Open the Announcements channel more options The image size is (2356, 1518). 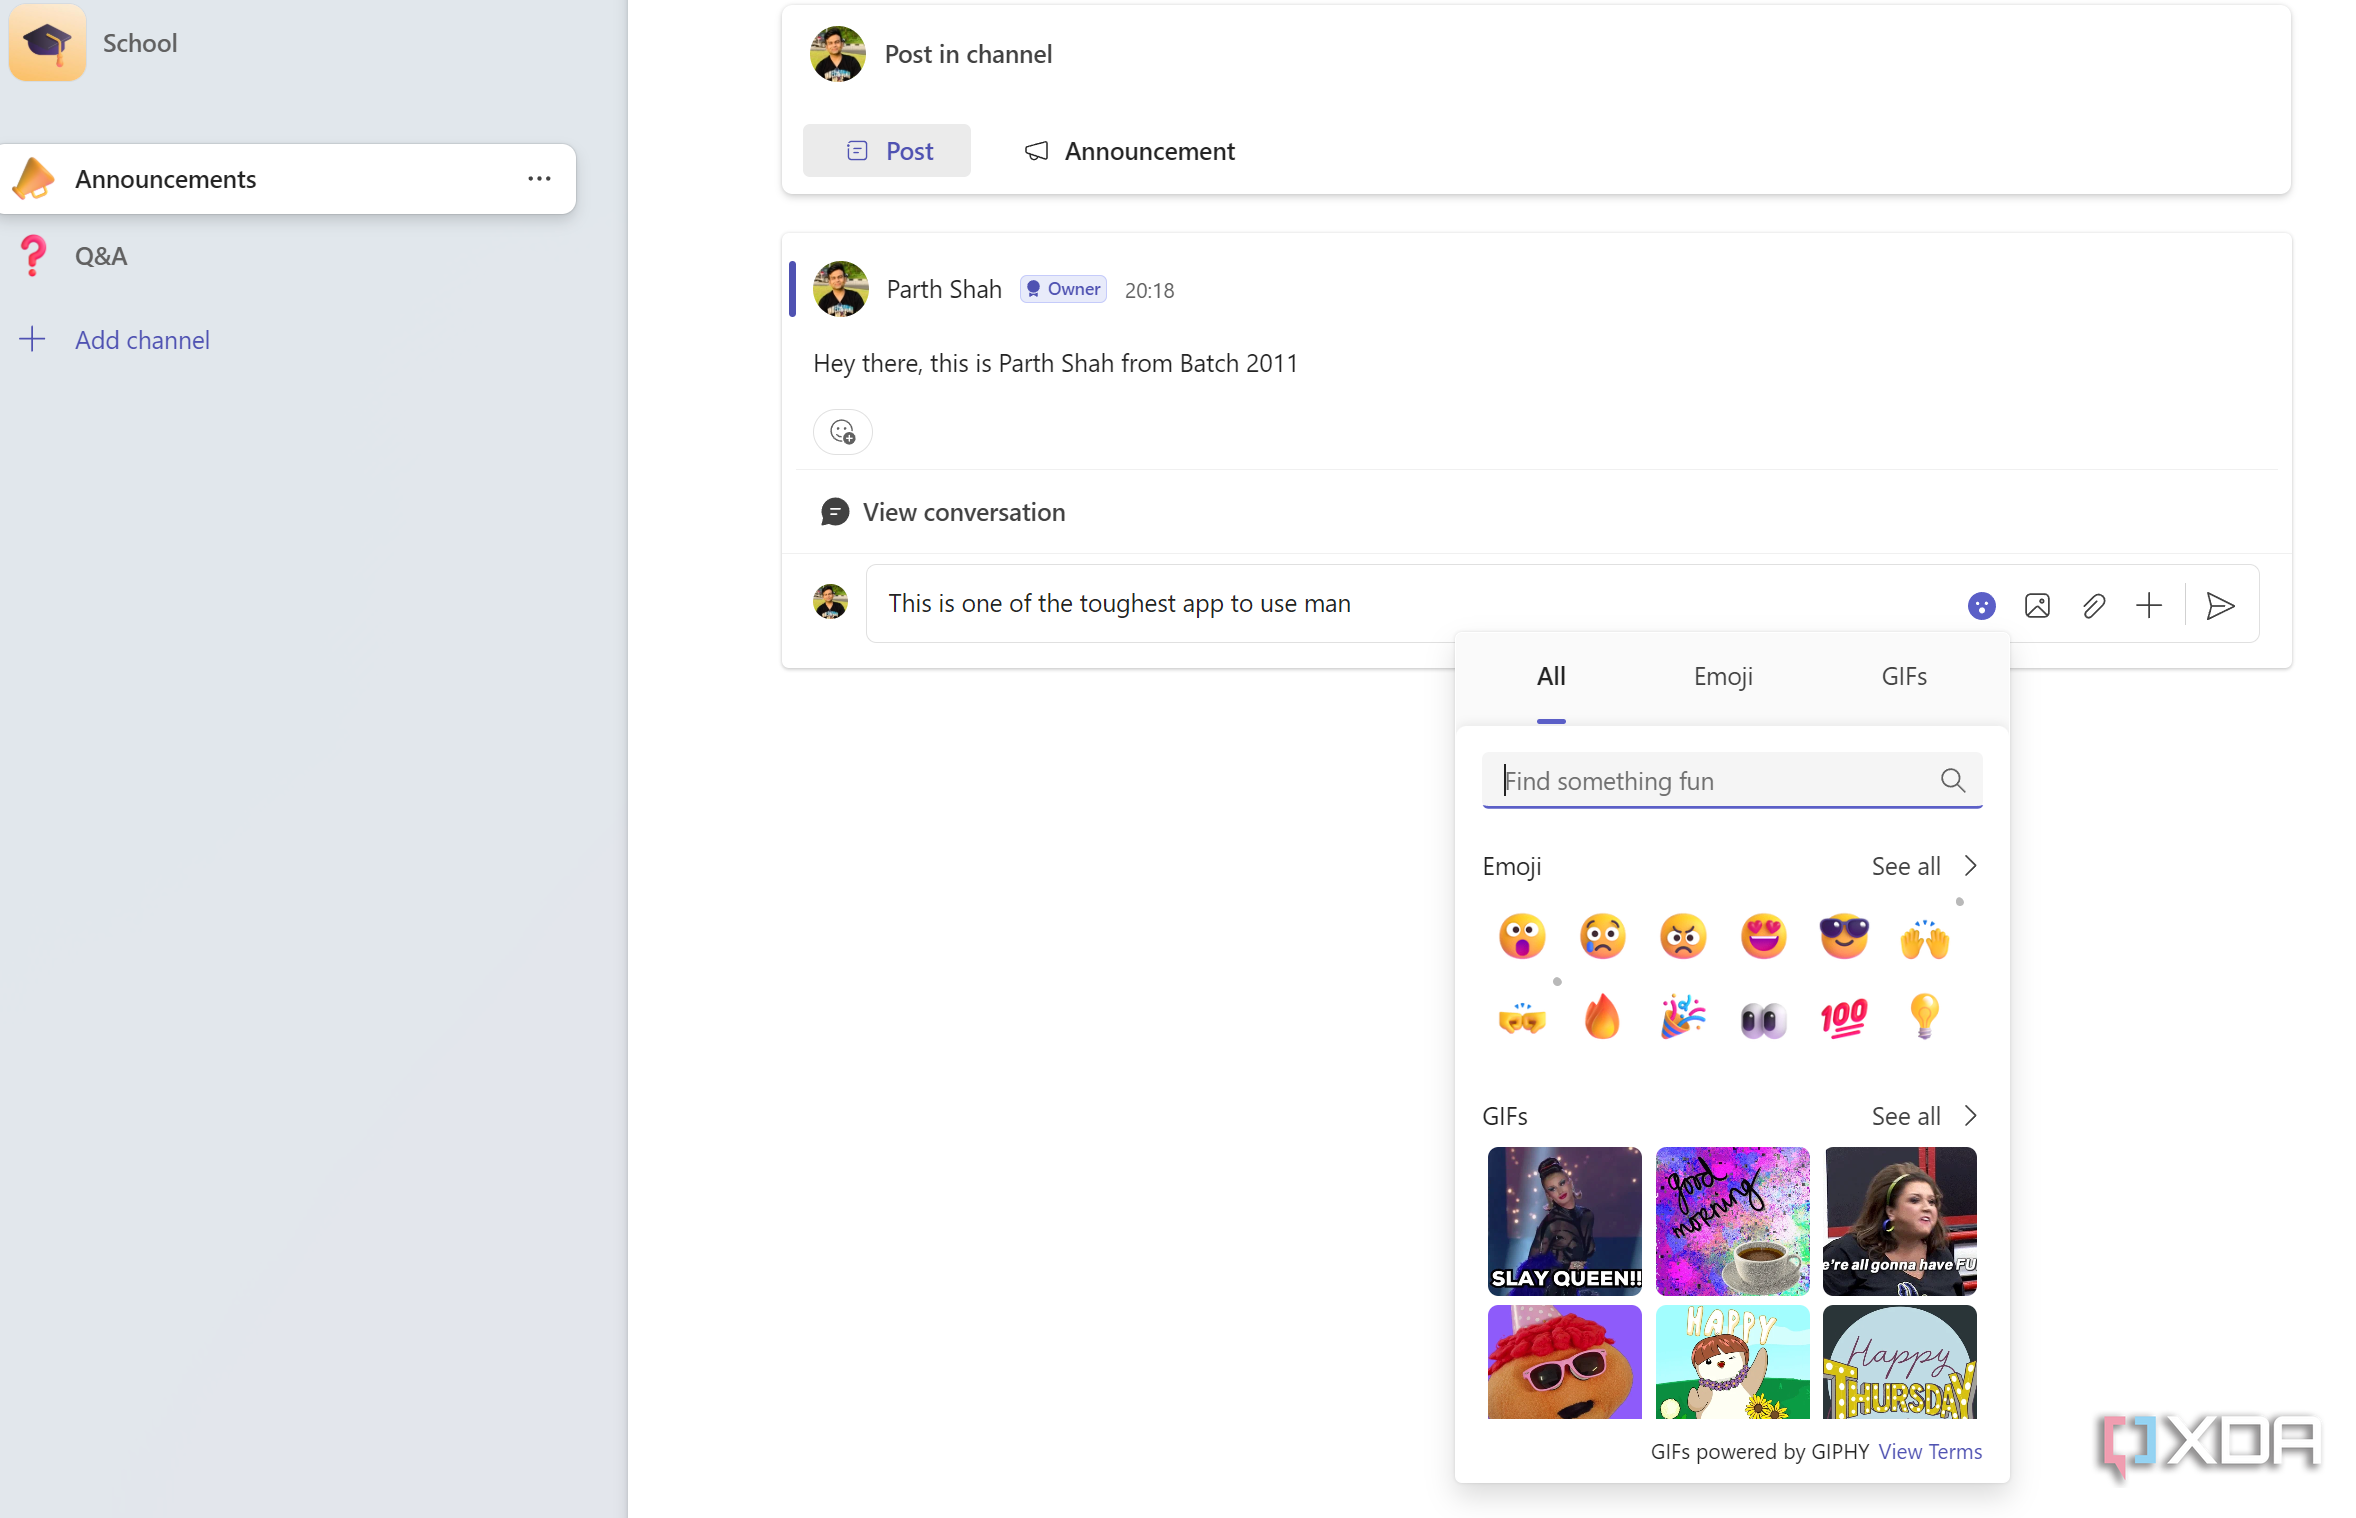point(539,179)
